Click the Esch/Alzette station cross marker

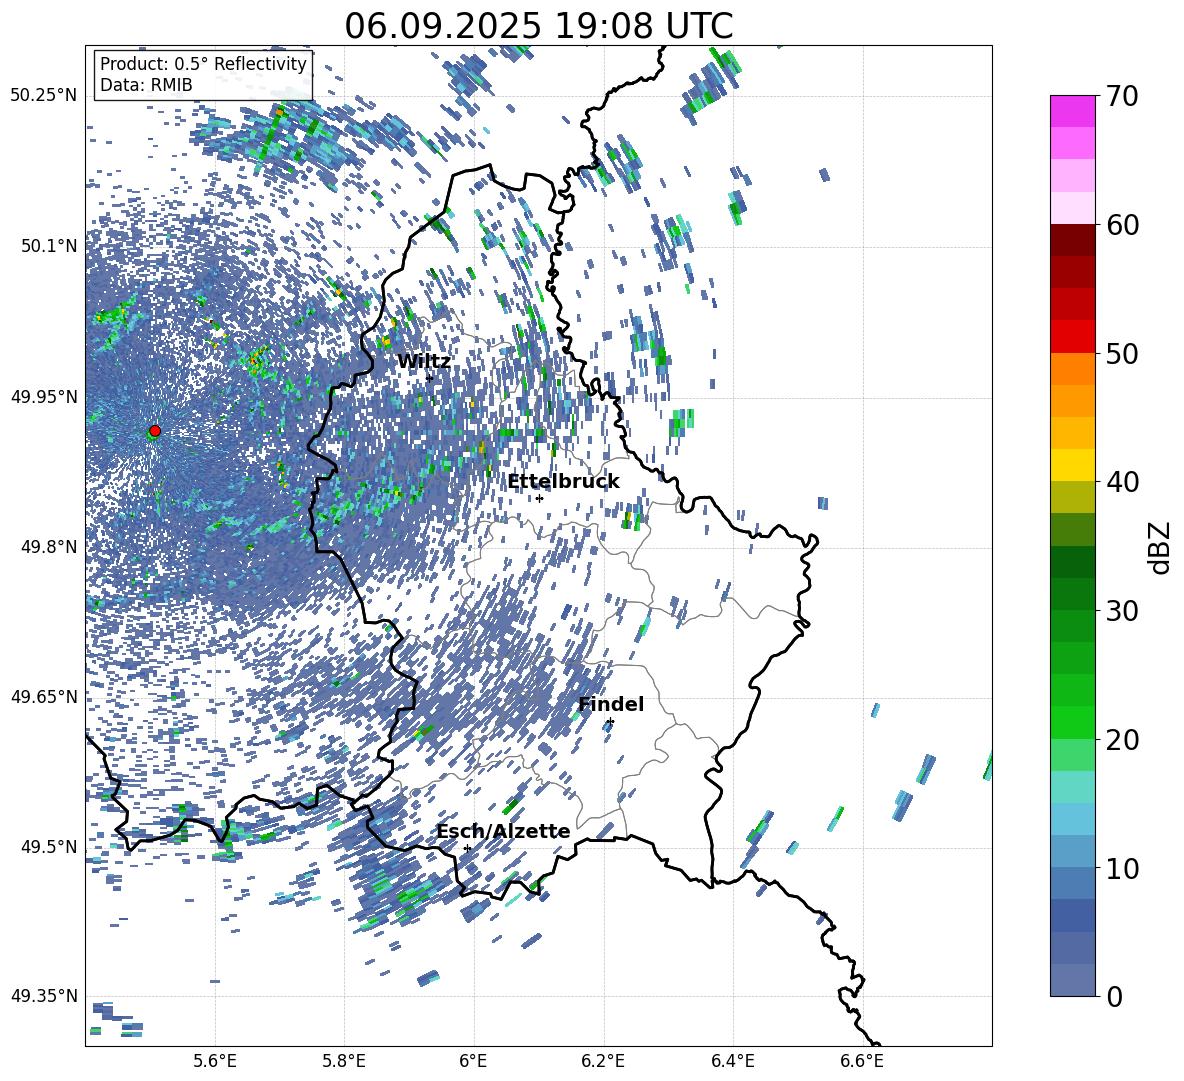[467, 848]
